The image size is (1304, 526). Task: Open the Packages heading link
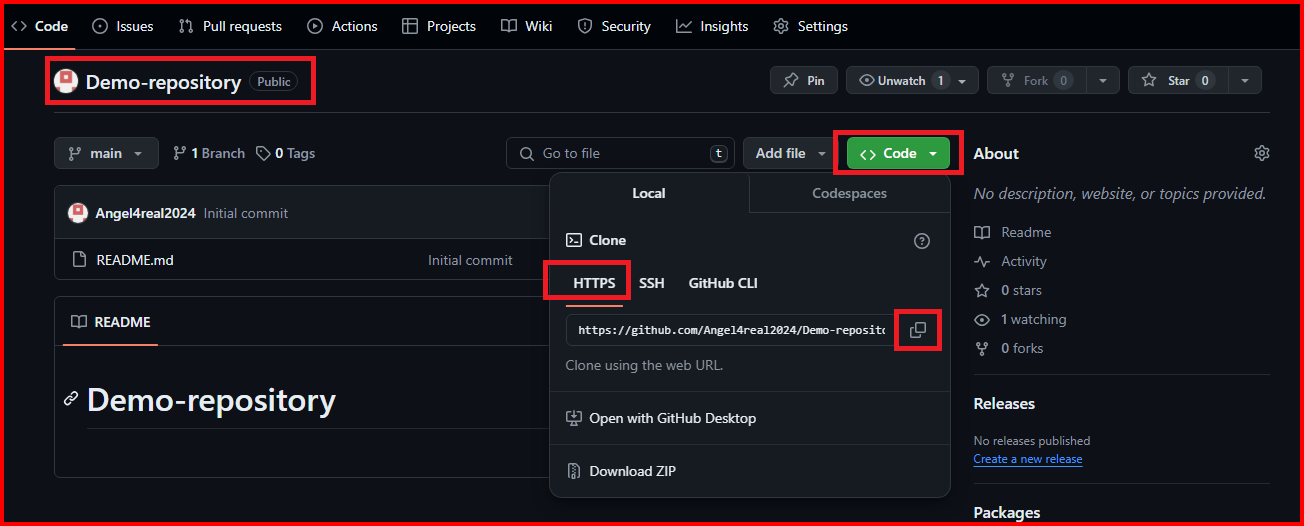(x=1007, y=512)
